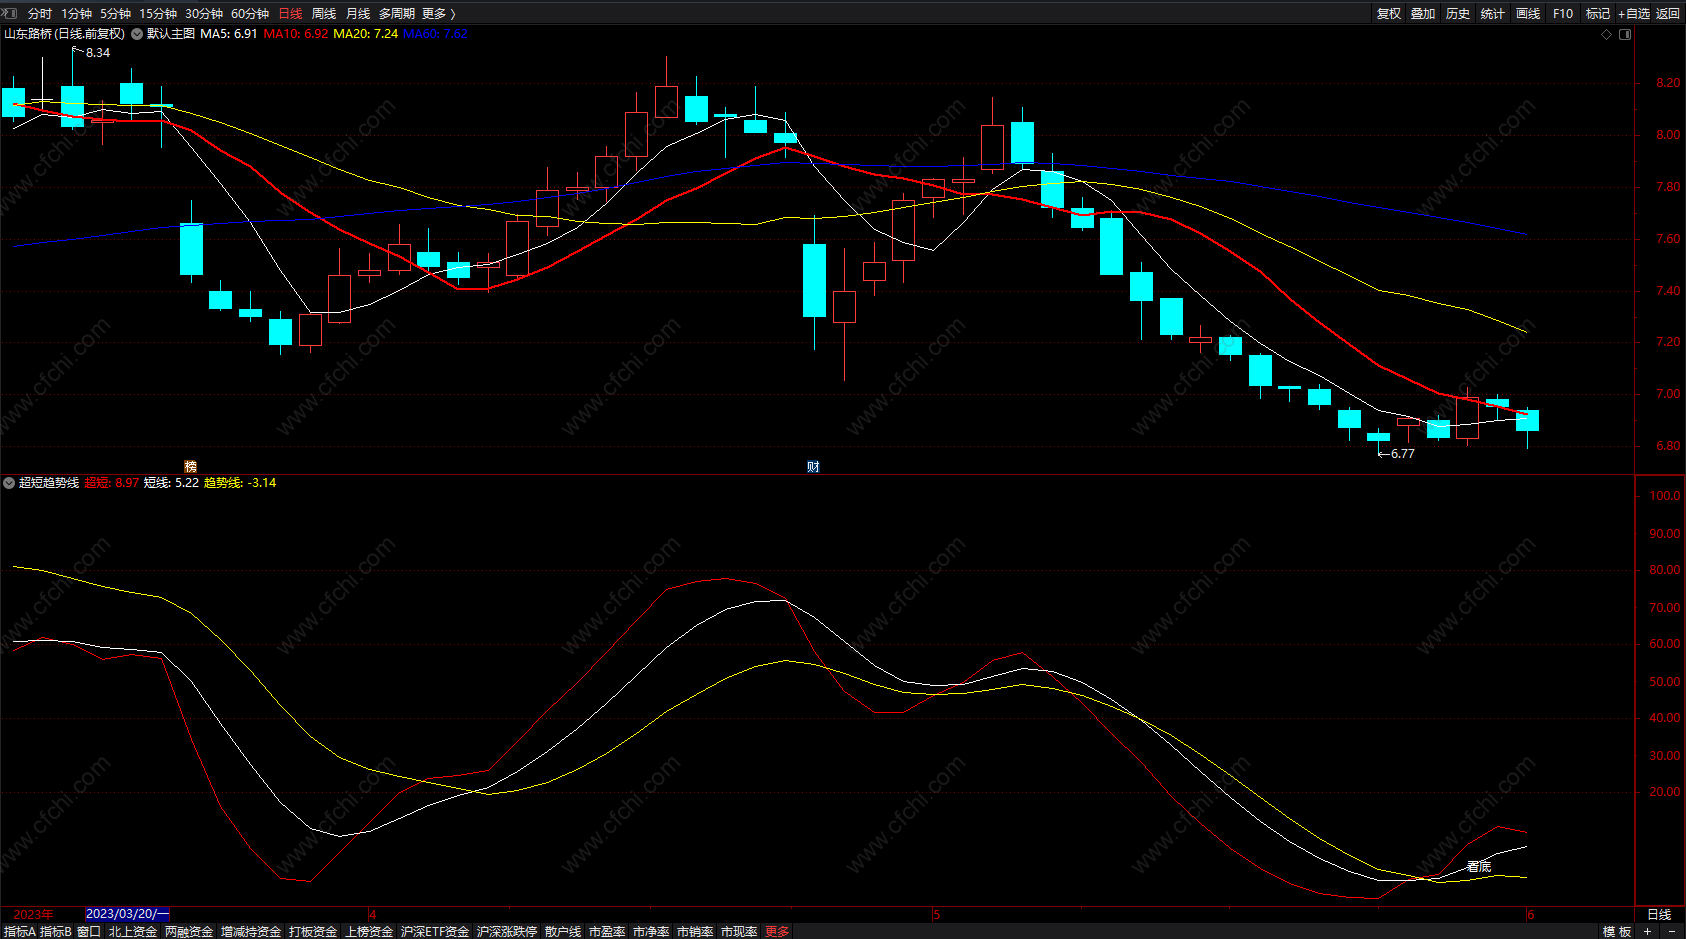Click the 8.34 high price label
Viewport: 1686px width, 939px height.
pyautogui.click(x=98, y=53)
